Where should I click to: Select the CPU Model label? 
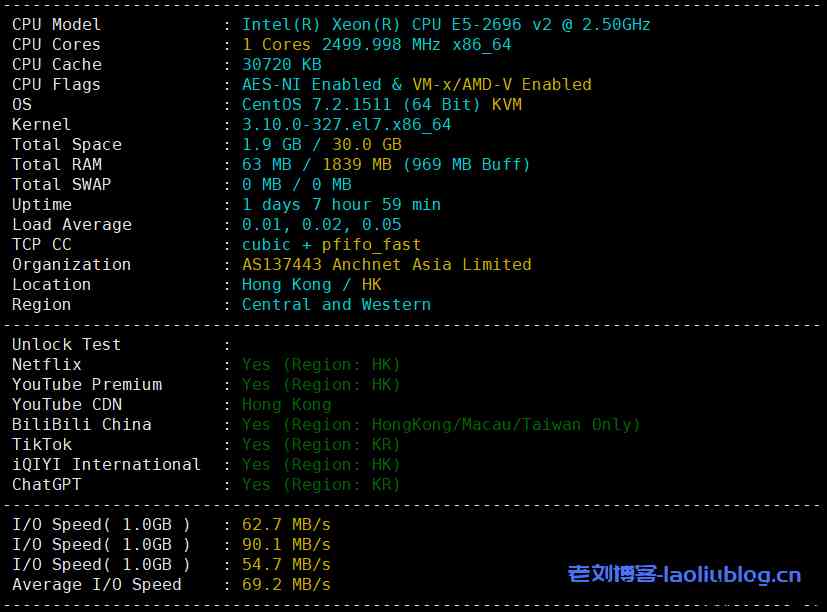[56, 25]
